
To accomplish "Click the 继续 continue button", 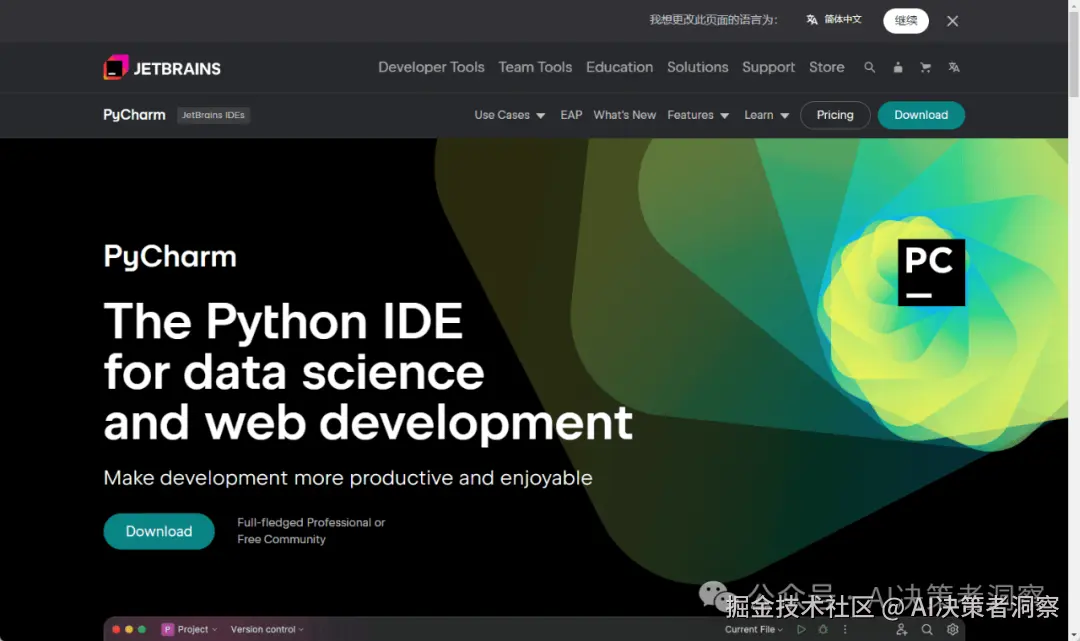I will click(x=906, y=21).
